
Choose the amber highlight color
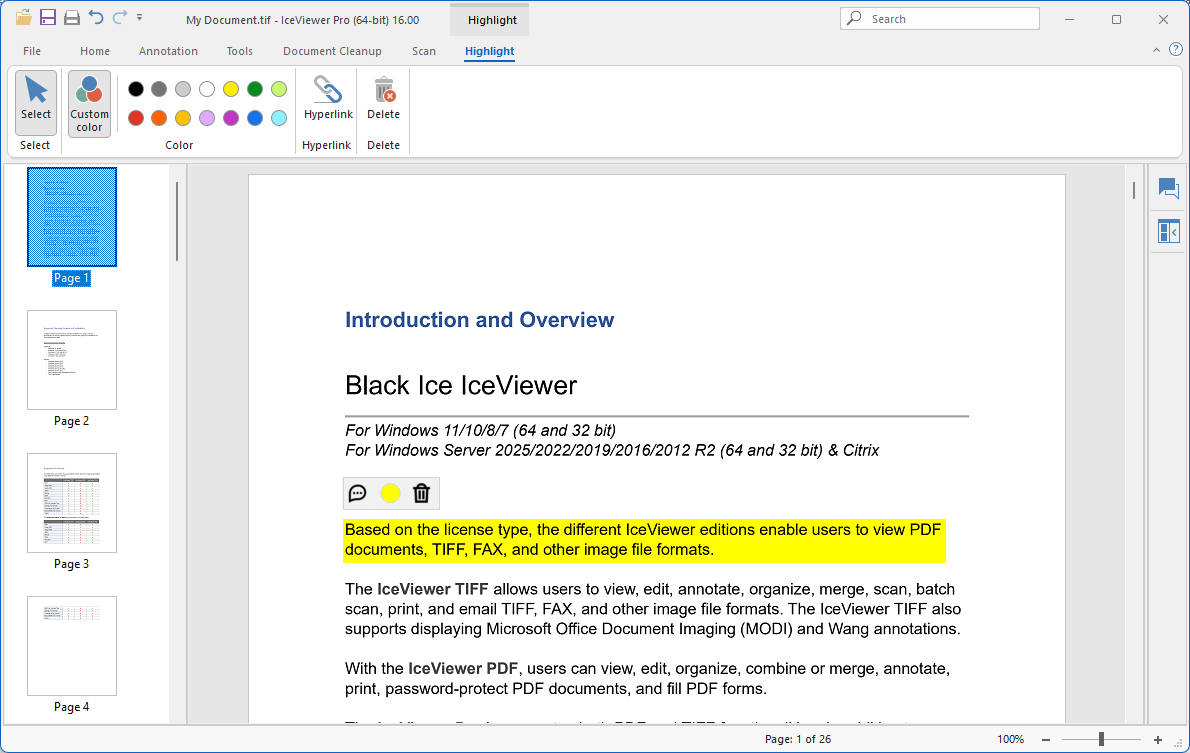pyautogui.click(x=183, y=118)
